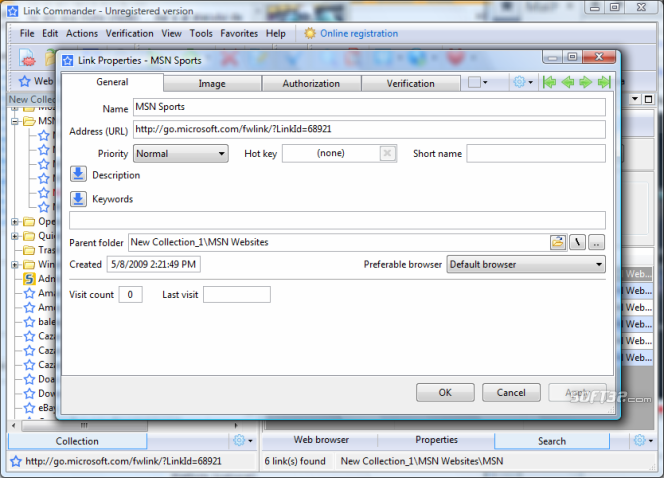Expand the Keywords section icon

(x=78, y=199)
